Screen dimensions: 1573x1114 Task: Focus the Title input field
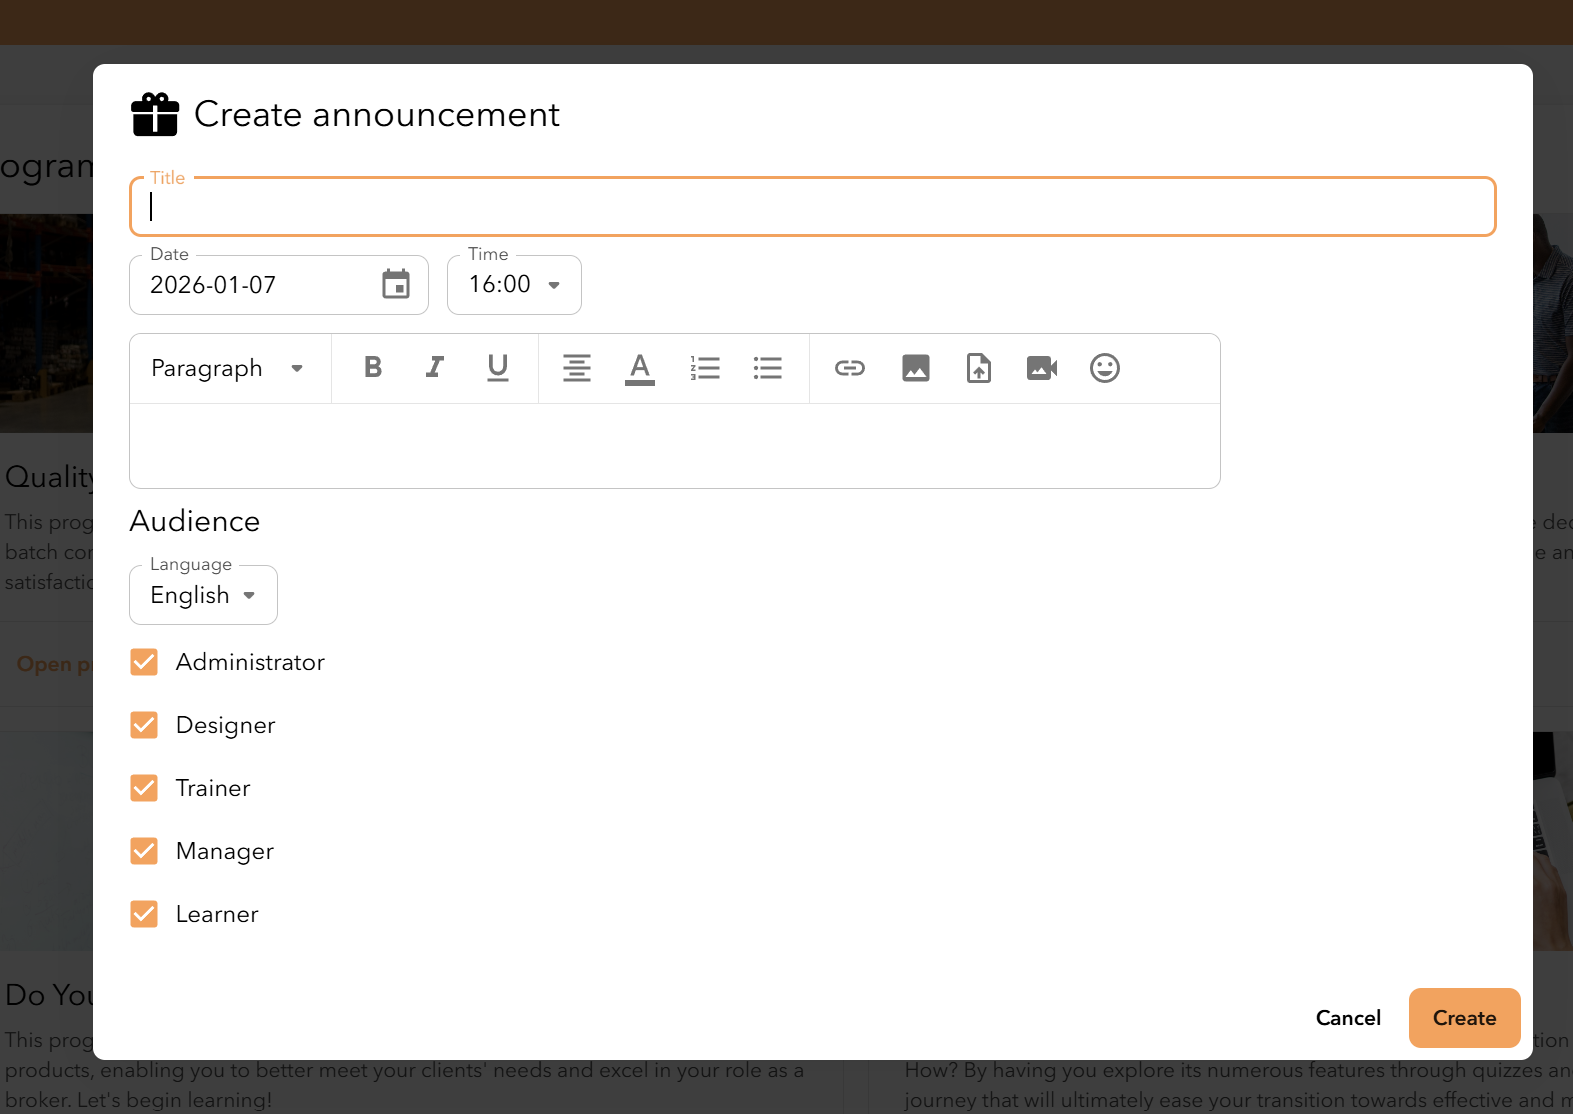click(x=813, y=207)
